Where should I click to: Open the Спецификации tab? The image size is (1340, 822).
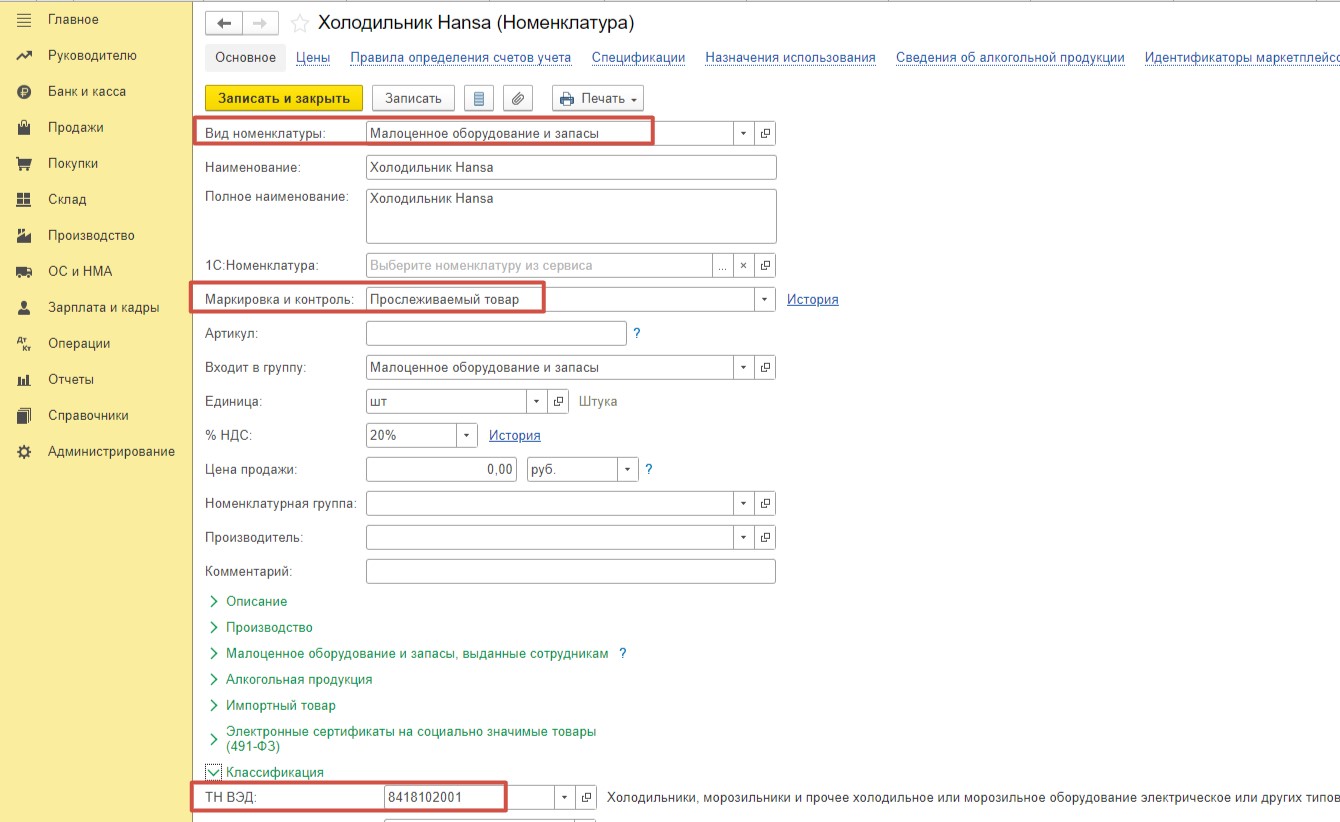[638, 57]
